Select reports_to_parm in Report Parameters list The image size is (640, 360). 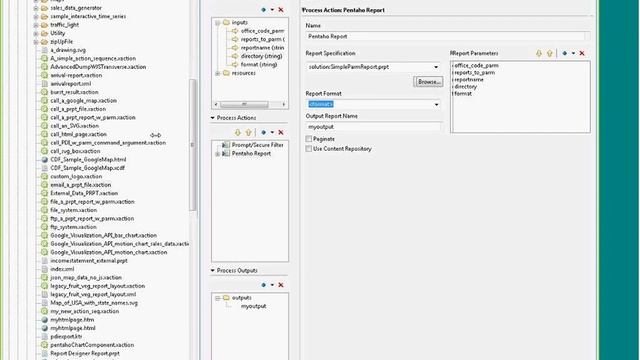click(475, 72)
